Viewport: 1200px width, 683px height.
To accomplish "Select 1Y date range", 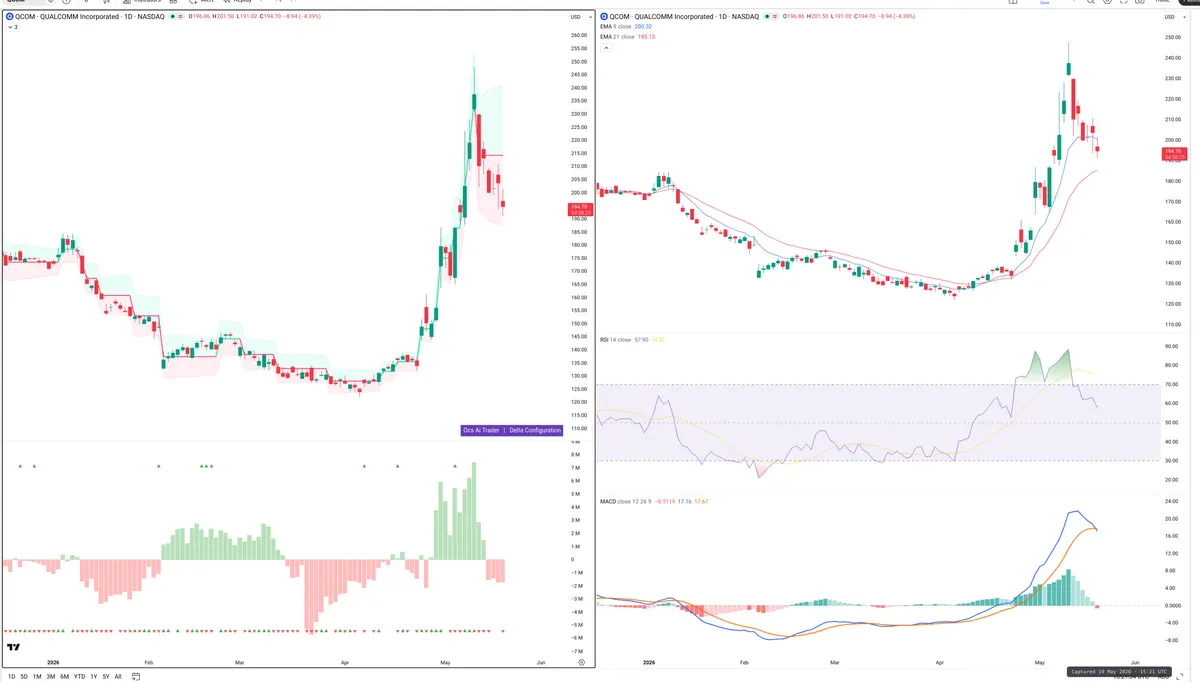I will pyautogui.click(x=94, y=677).
